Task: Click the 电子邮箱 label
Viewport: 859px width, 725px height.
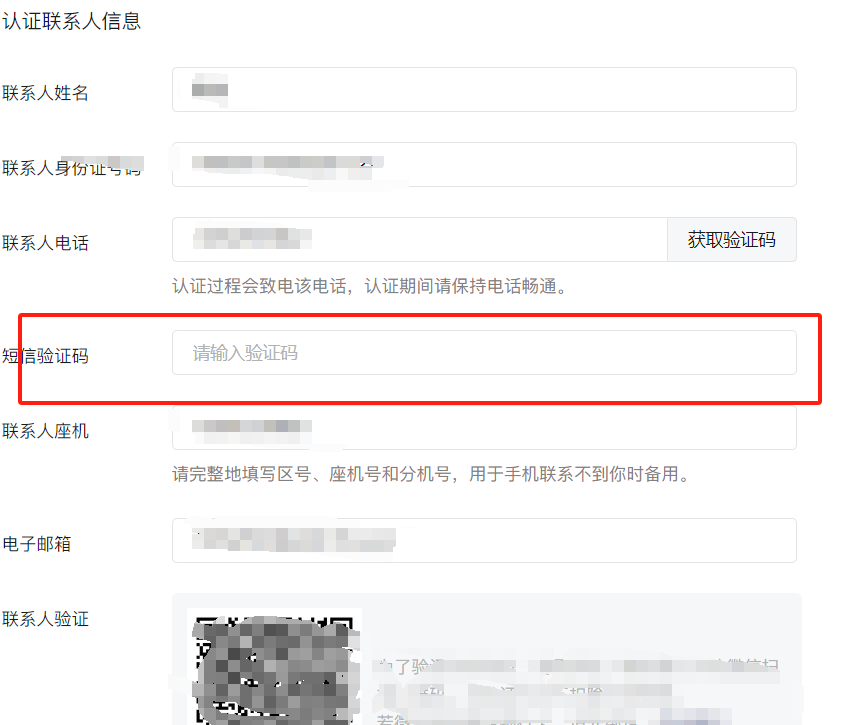Action: pos(37,544)
